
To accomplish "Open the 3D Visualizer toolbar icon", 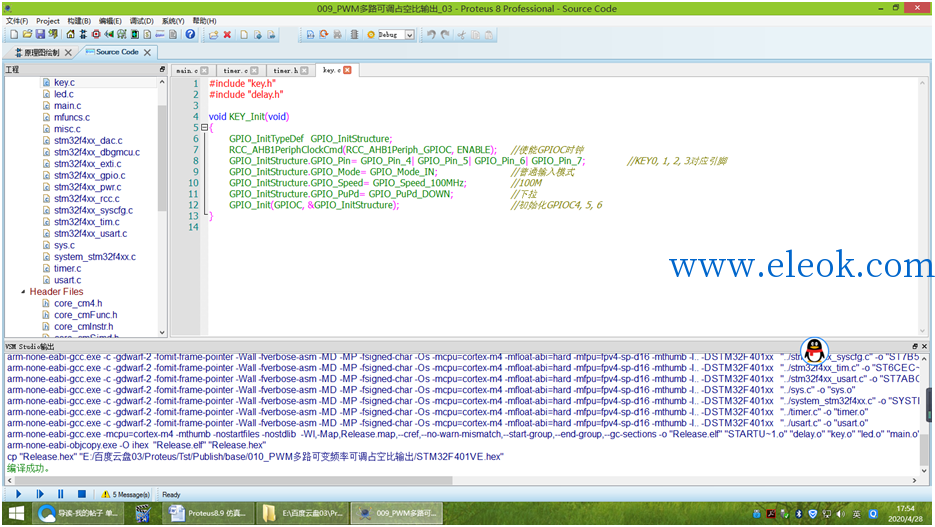I will 109,35.
